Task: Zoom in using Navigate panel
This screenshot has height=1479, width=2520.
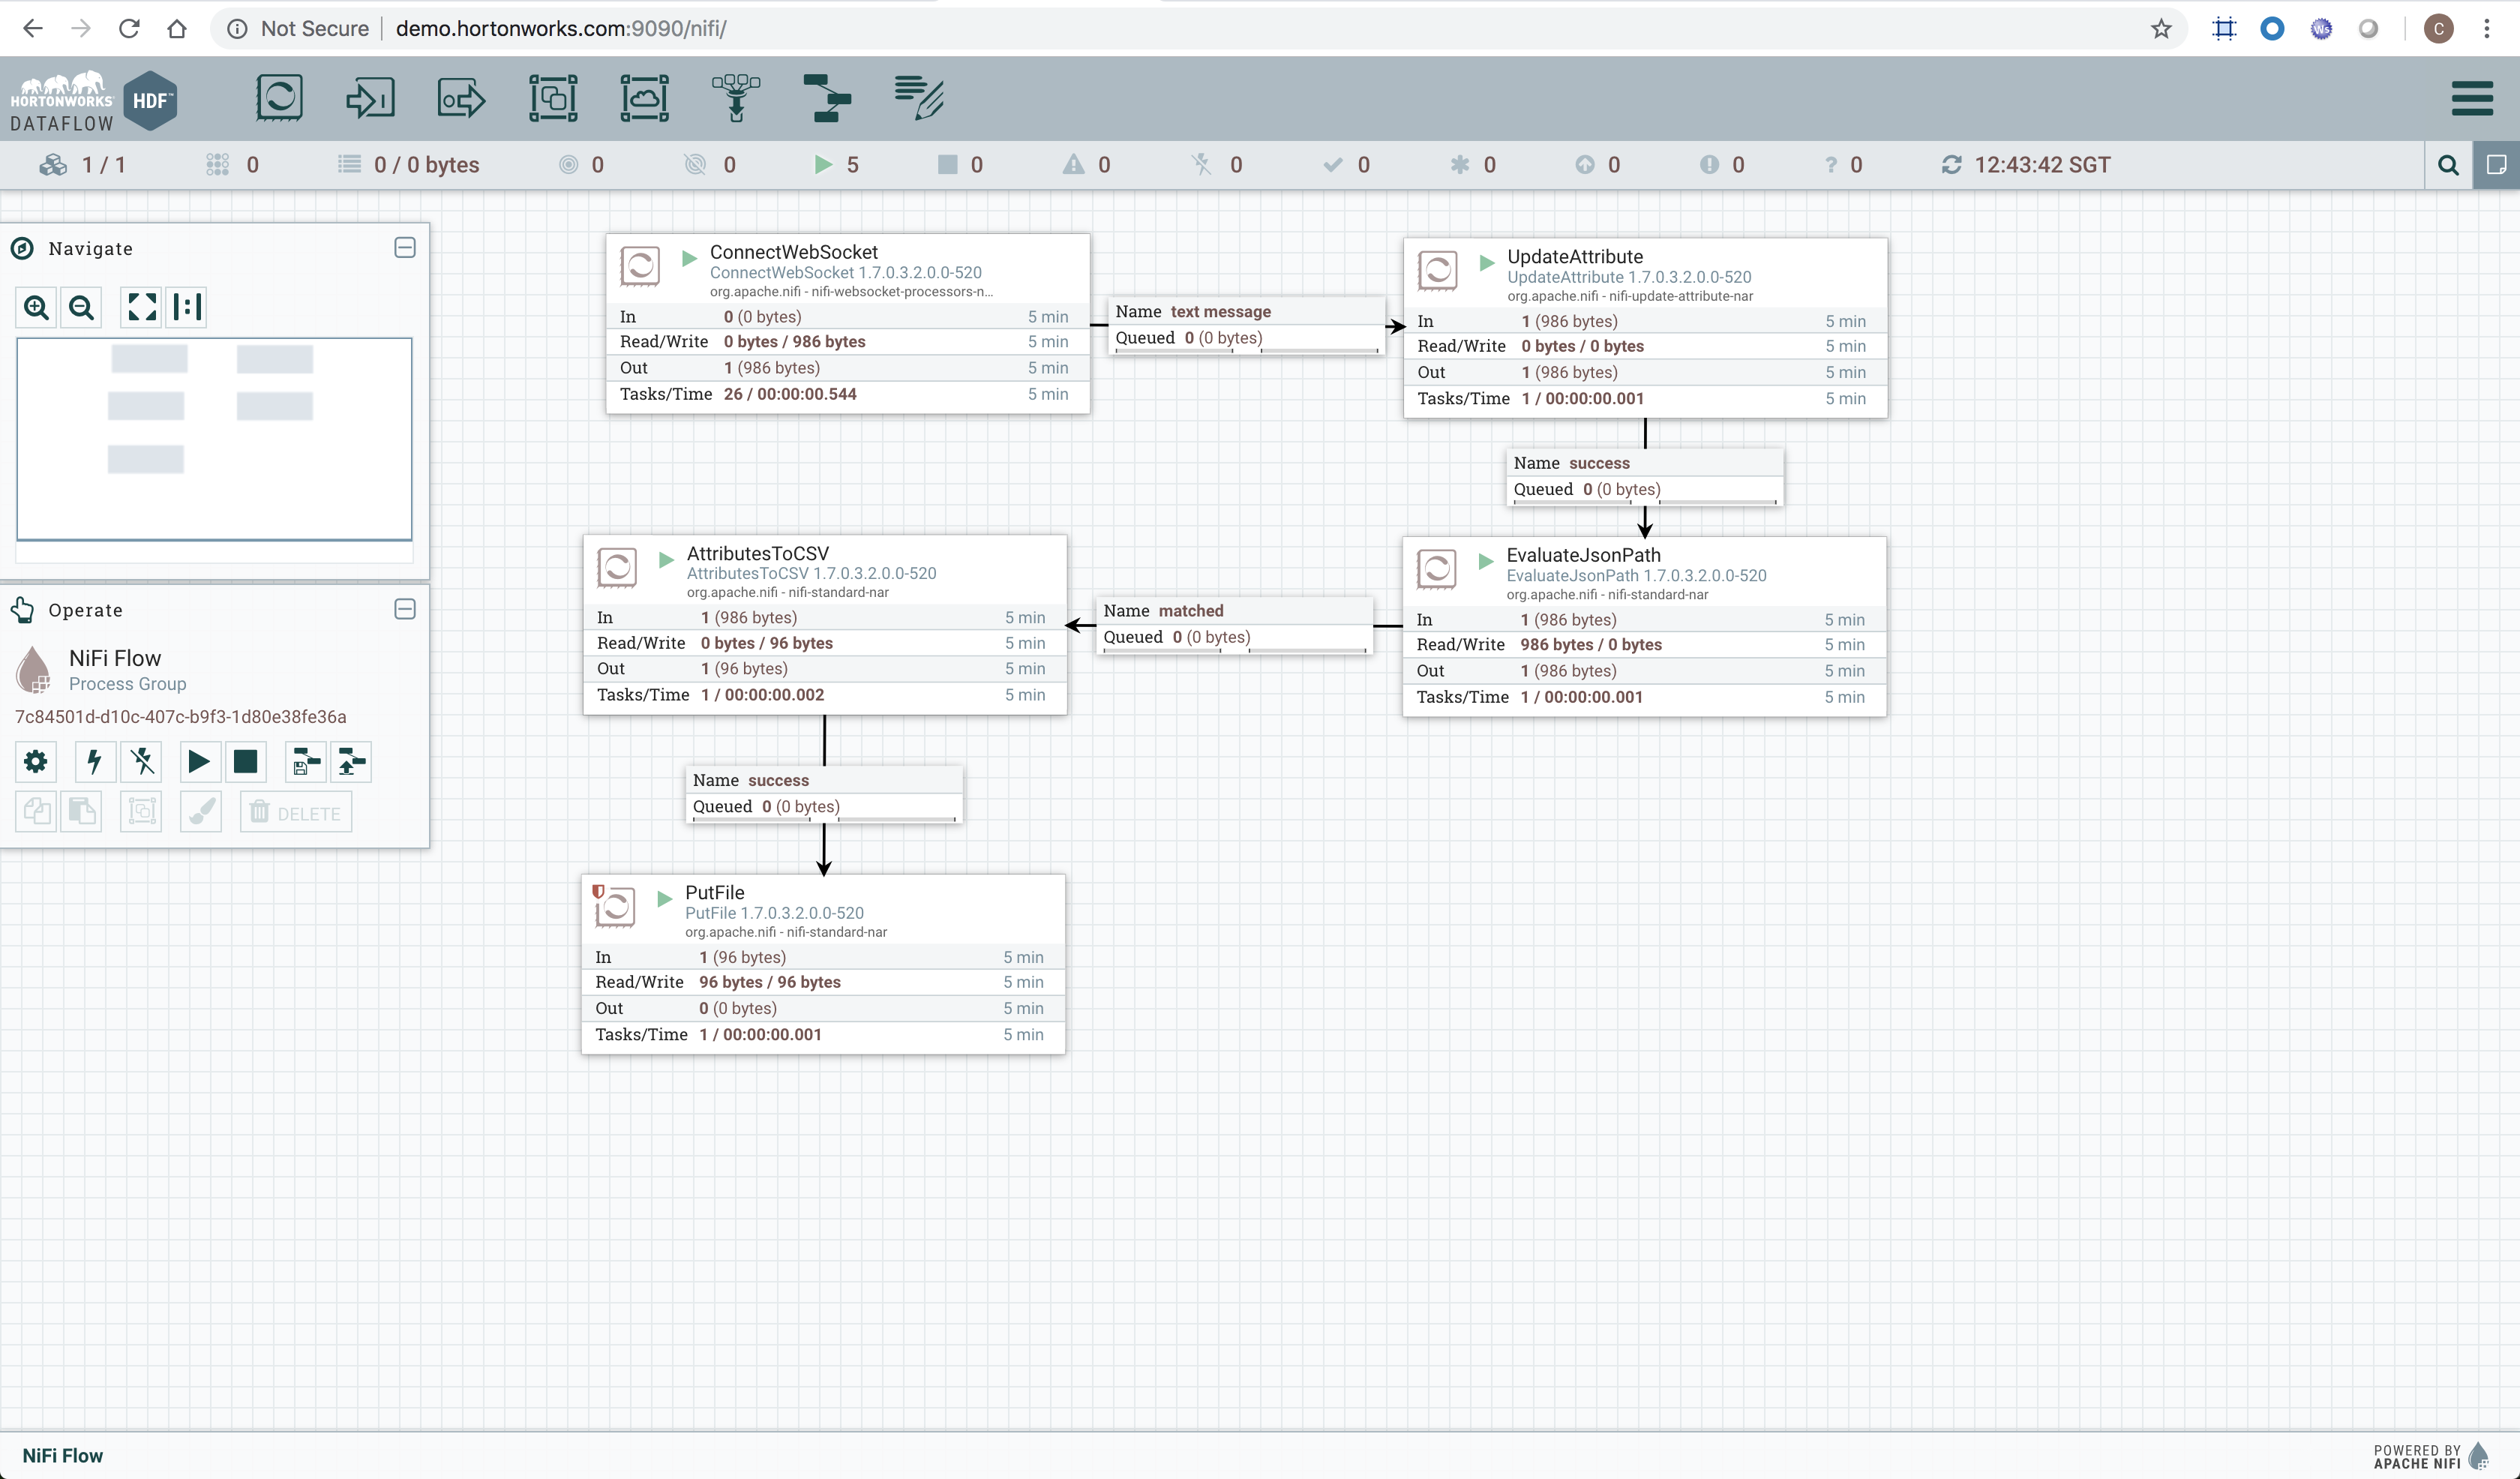Action: pos(37,307)
